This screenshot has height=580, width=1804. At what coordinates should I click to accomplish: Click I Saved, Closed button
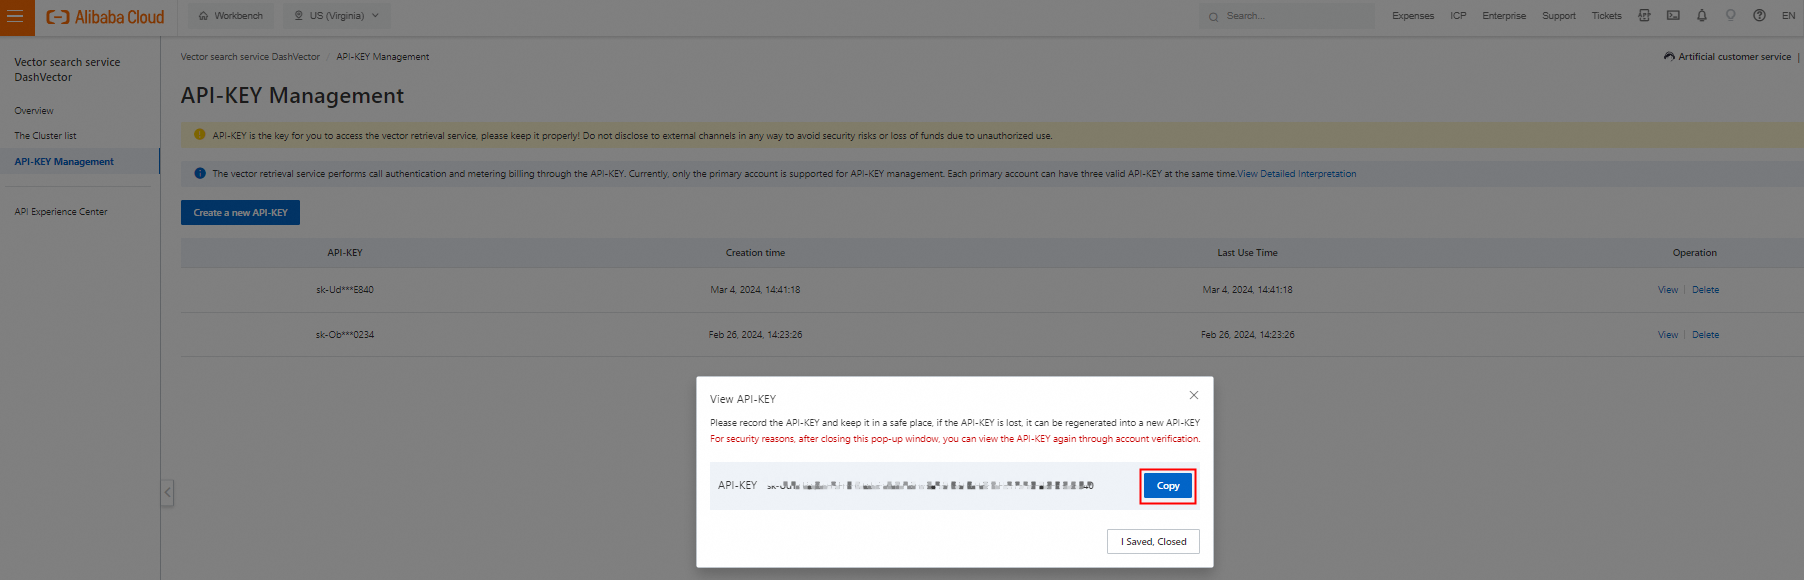click(x=1153, y=541)
